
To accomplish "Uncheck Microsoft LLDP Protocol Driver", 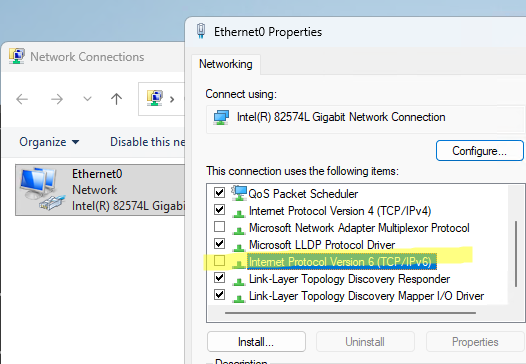I will 219,244.
